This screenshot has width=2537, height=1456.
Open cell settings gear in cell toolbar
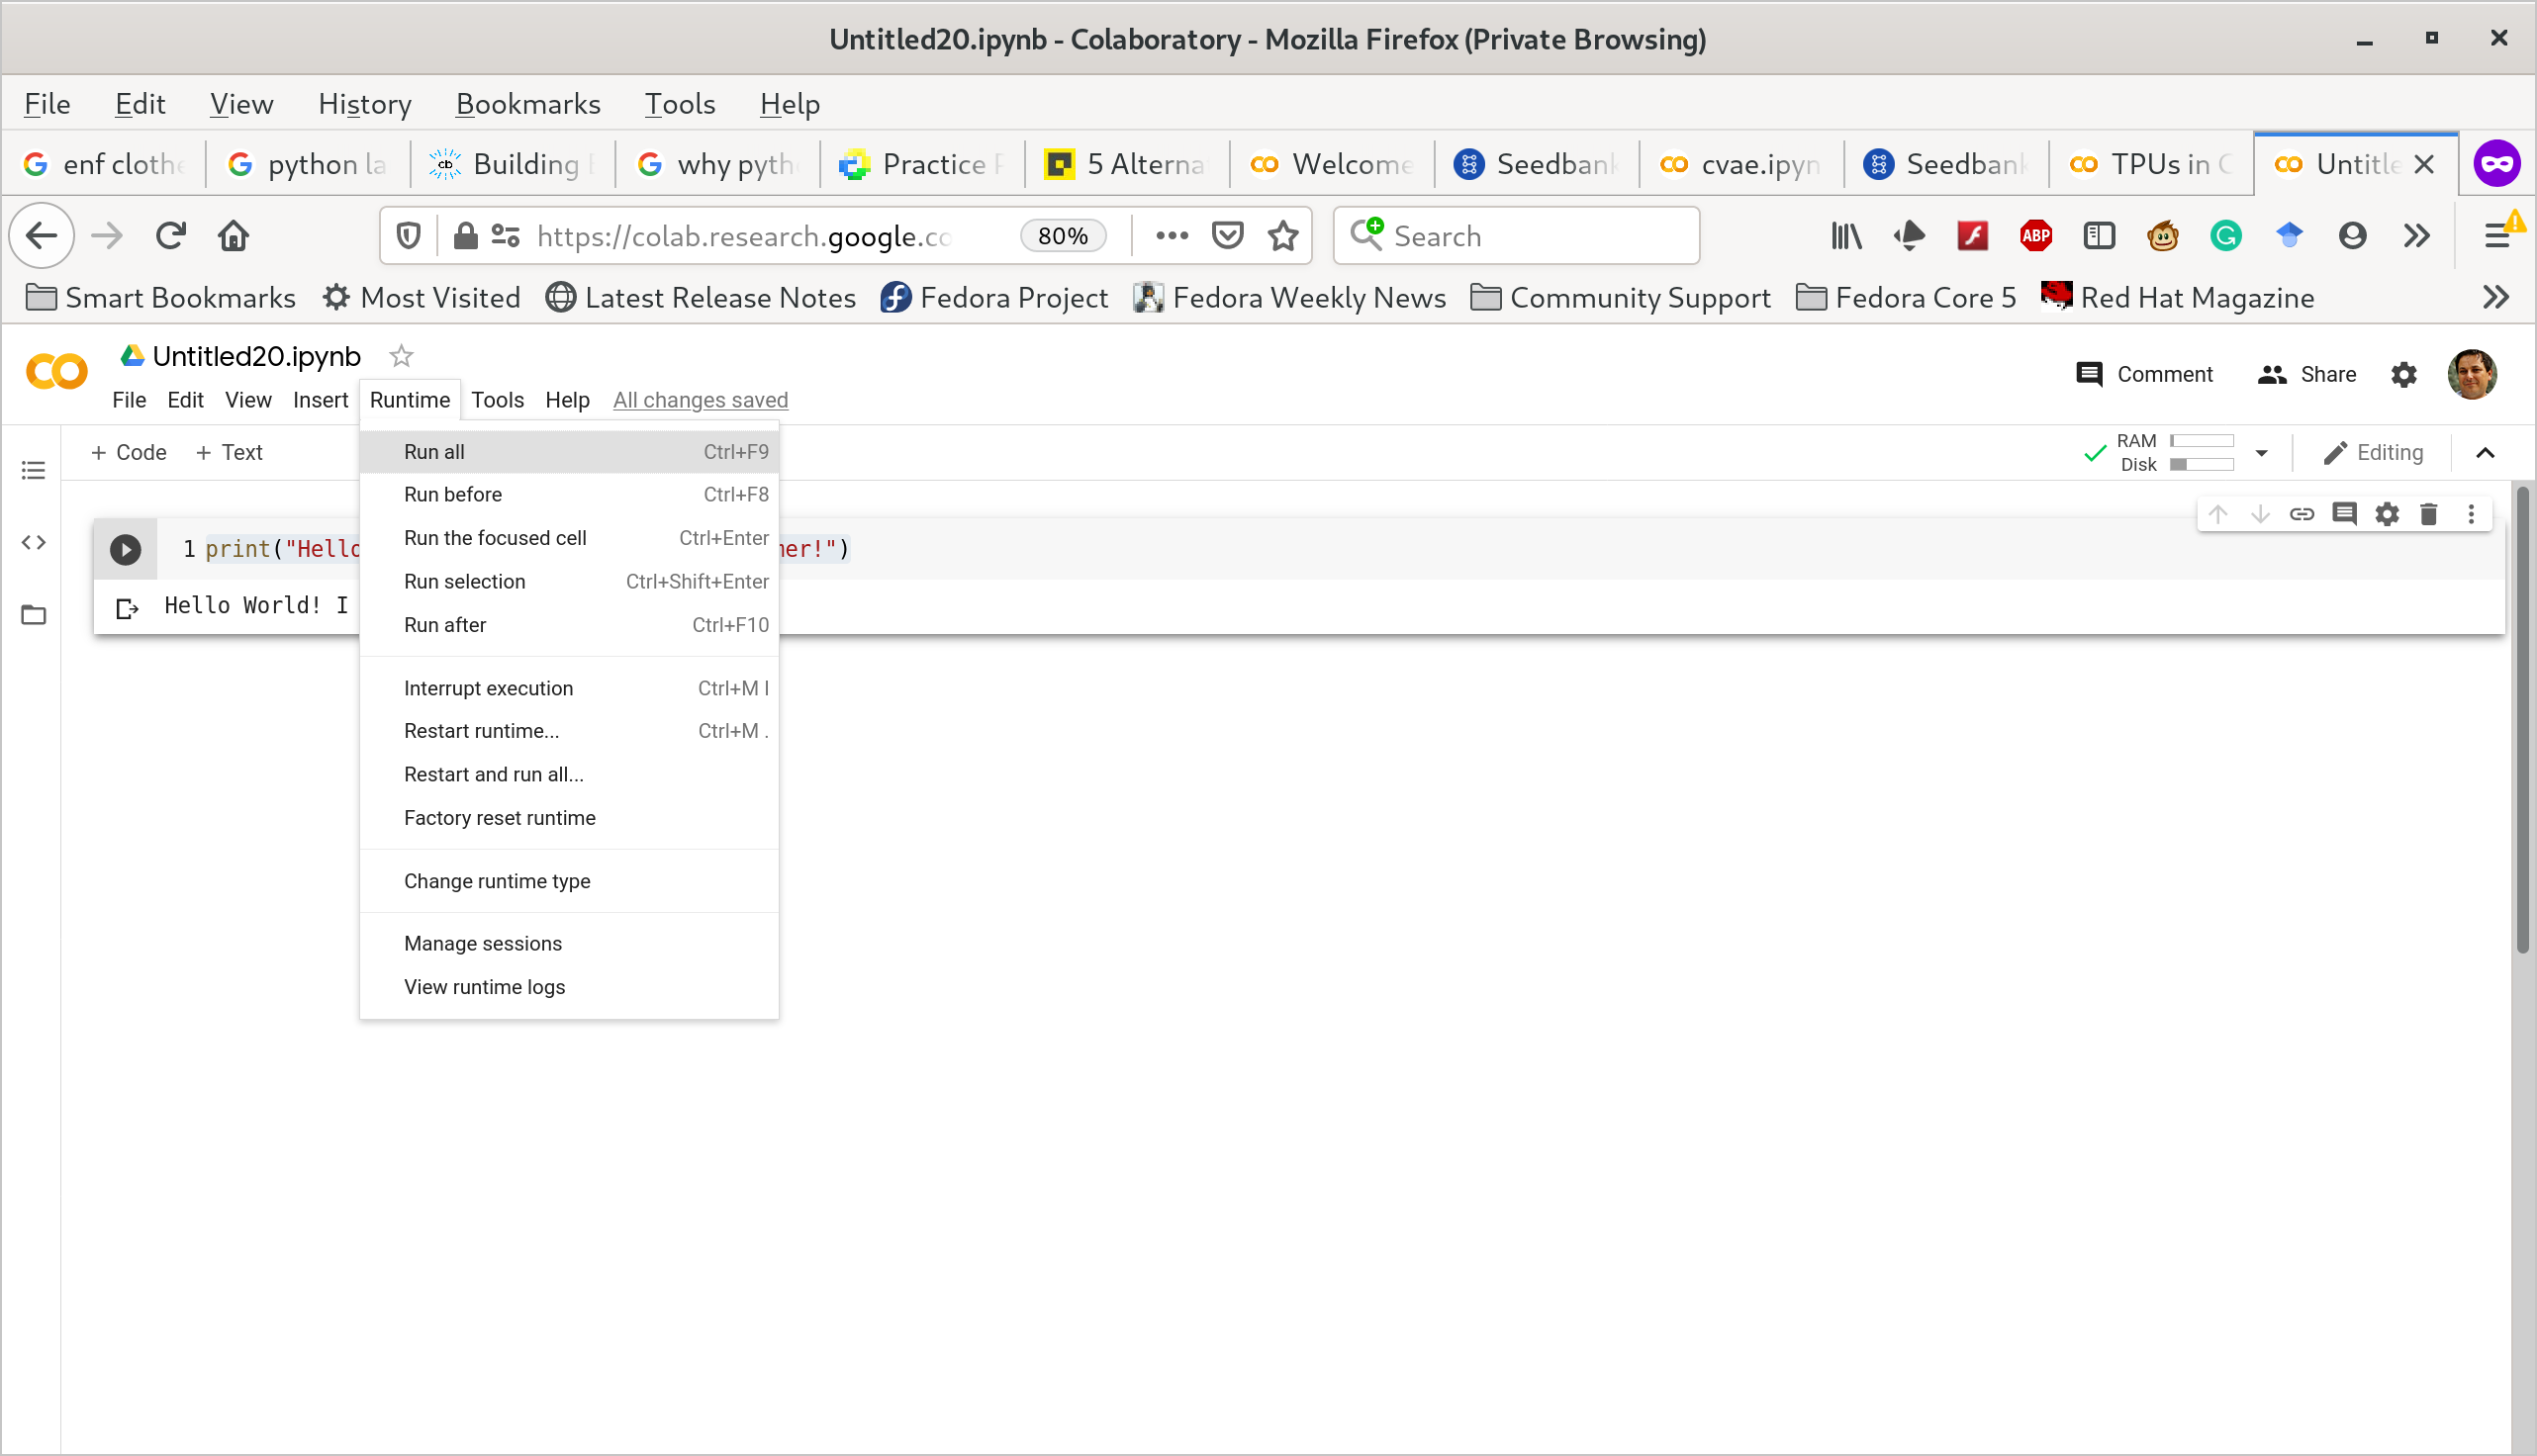(x=2386, y=514)
